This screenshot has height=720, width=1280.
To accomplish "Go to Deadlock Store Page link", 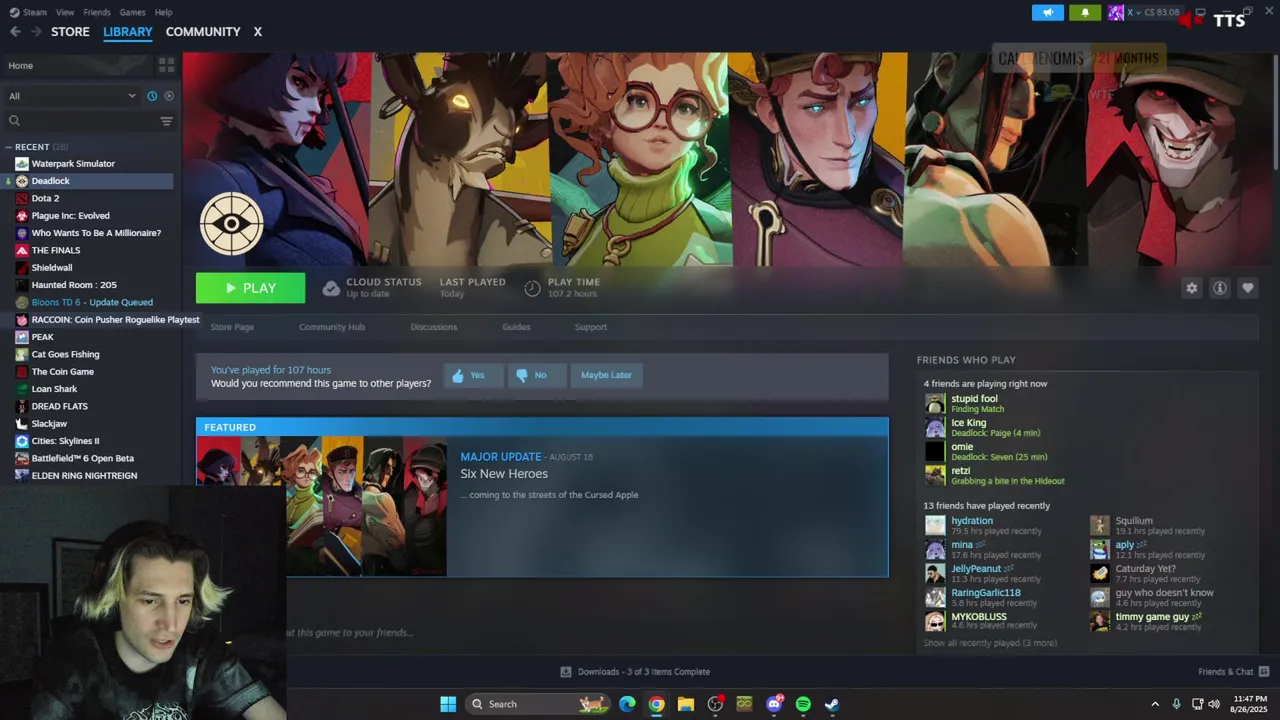I will point(232,327).
